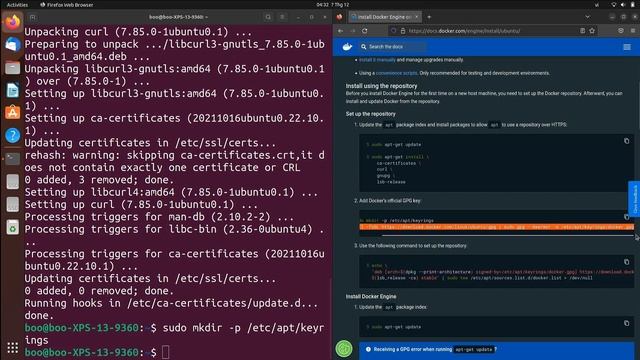Image resolution: width=640 pixels, height=360 pixels.
Task: Show Applications grid at dock bottom
Action: pyautogui.click(x=13, y=347)
